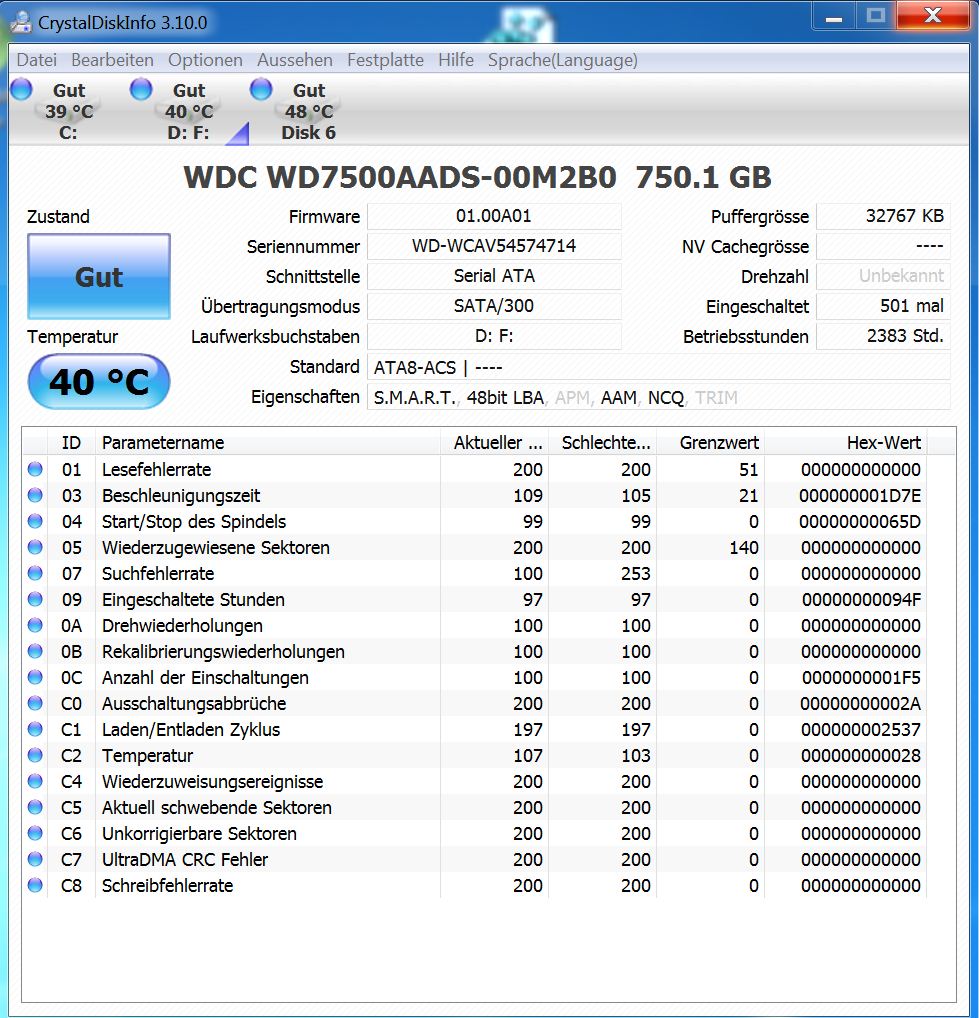Click the status orb for Rekalibrierungswiederholungen row

[x=35, y=651]
